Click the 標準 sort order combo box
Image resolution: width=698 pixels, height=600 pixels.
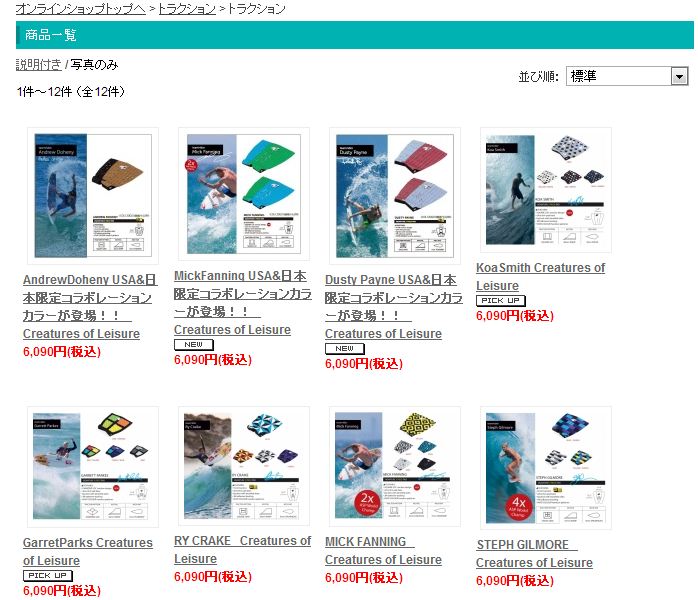(x=627, y=77)
